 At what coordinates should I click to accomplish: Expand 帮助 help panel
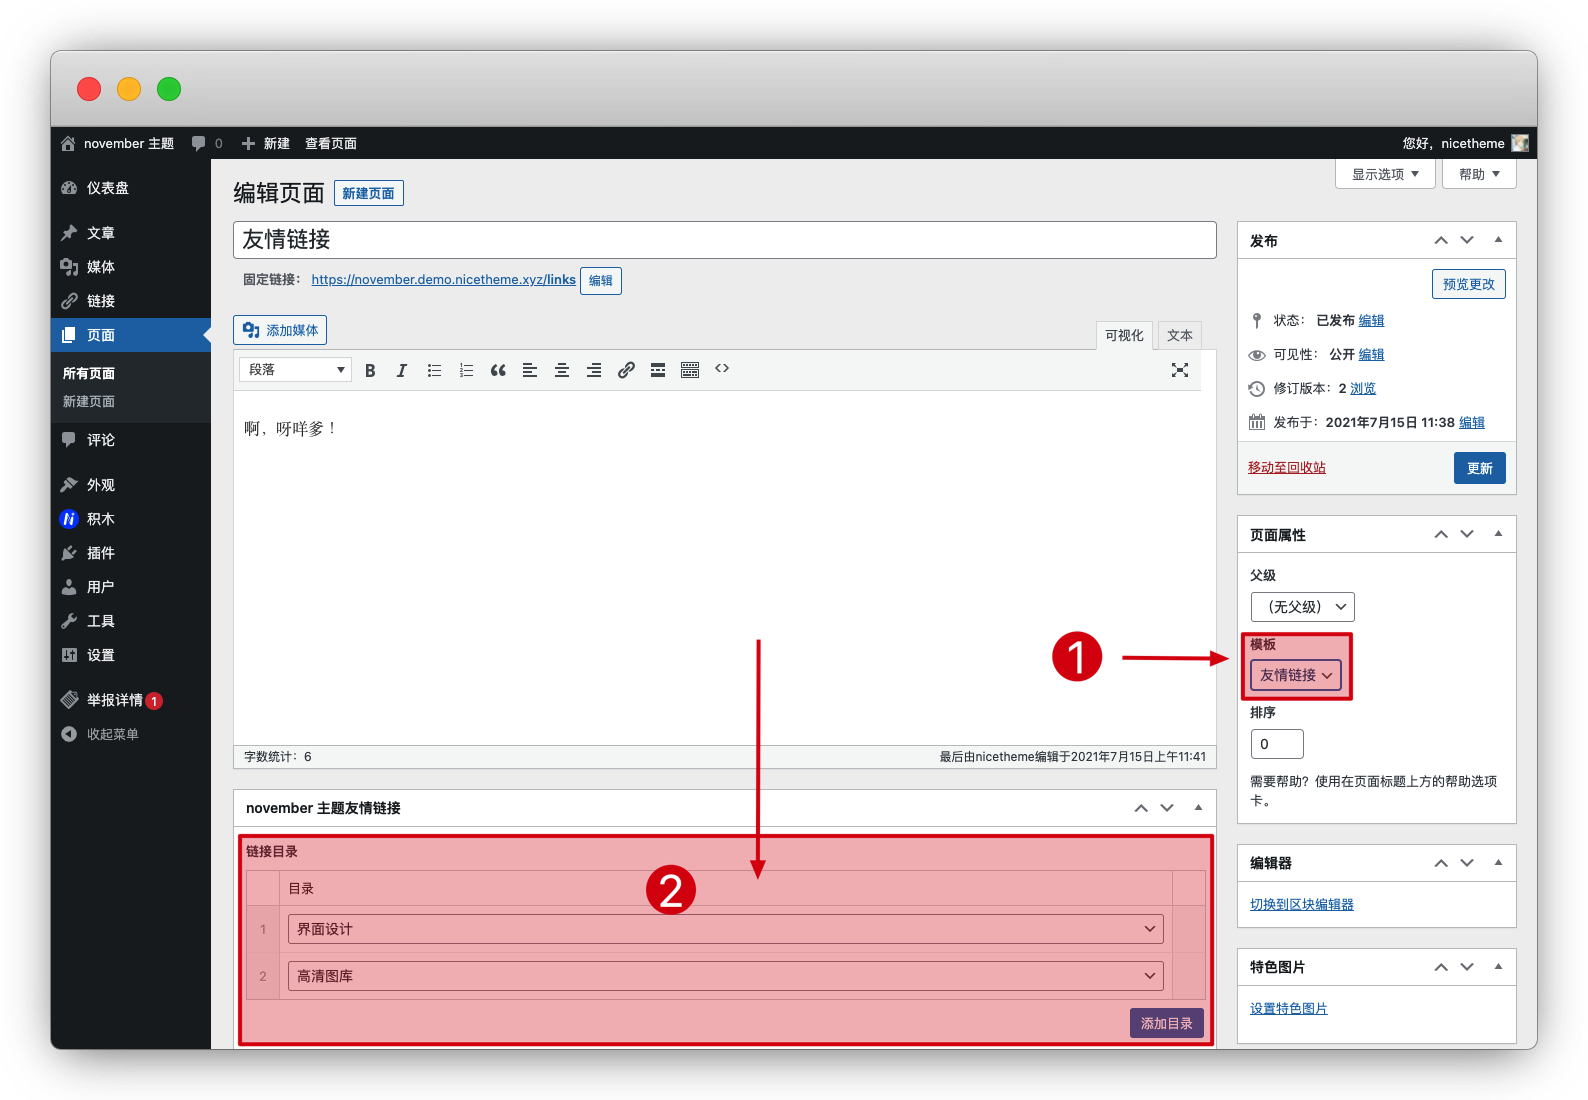pyautogui.click(x=1480, y=174)
